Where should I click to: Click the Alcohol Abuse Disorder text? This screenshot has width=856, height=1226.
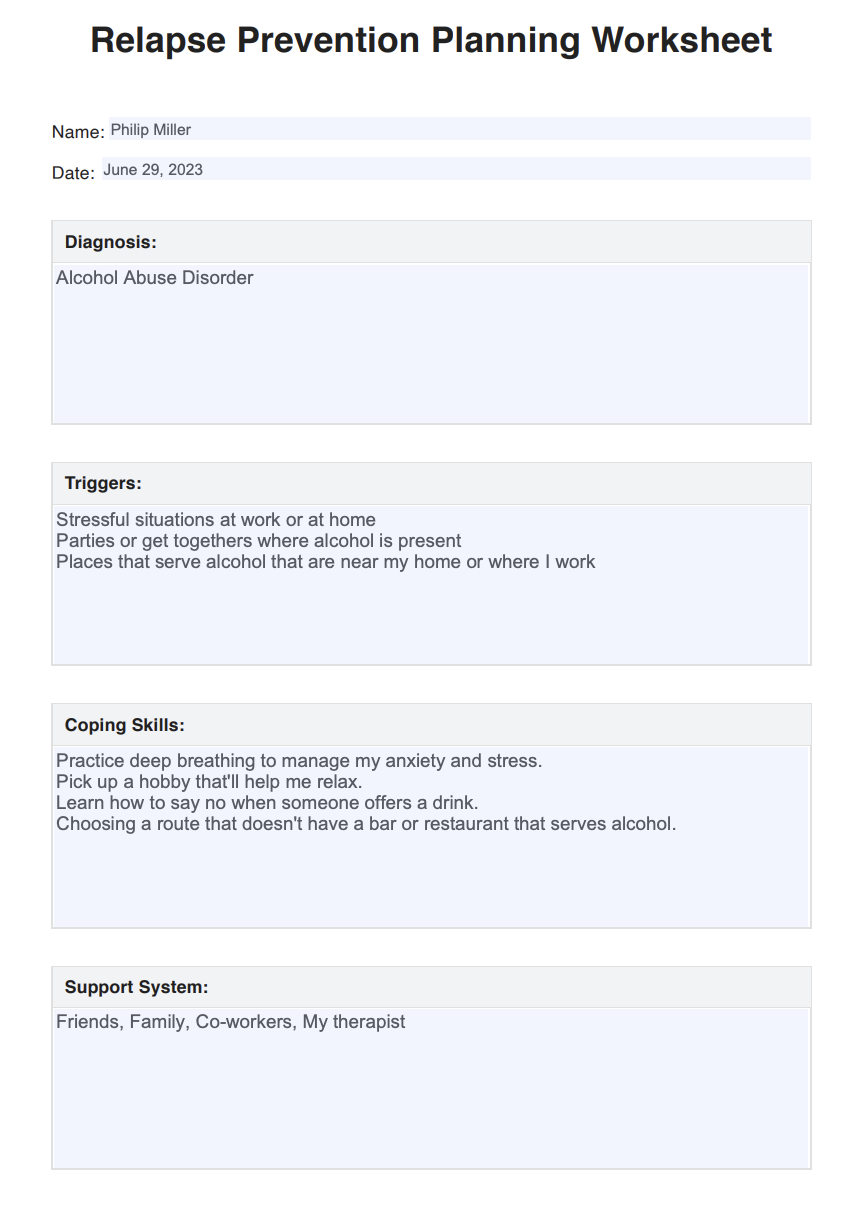pyautogui.click(x=155, y=278)
